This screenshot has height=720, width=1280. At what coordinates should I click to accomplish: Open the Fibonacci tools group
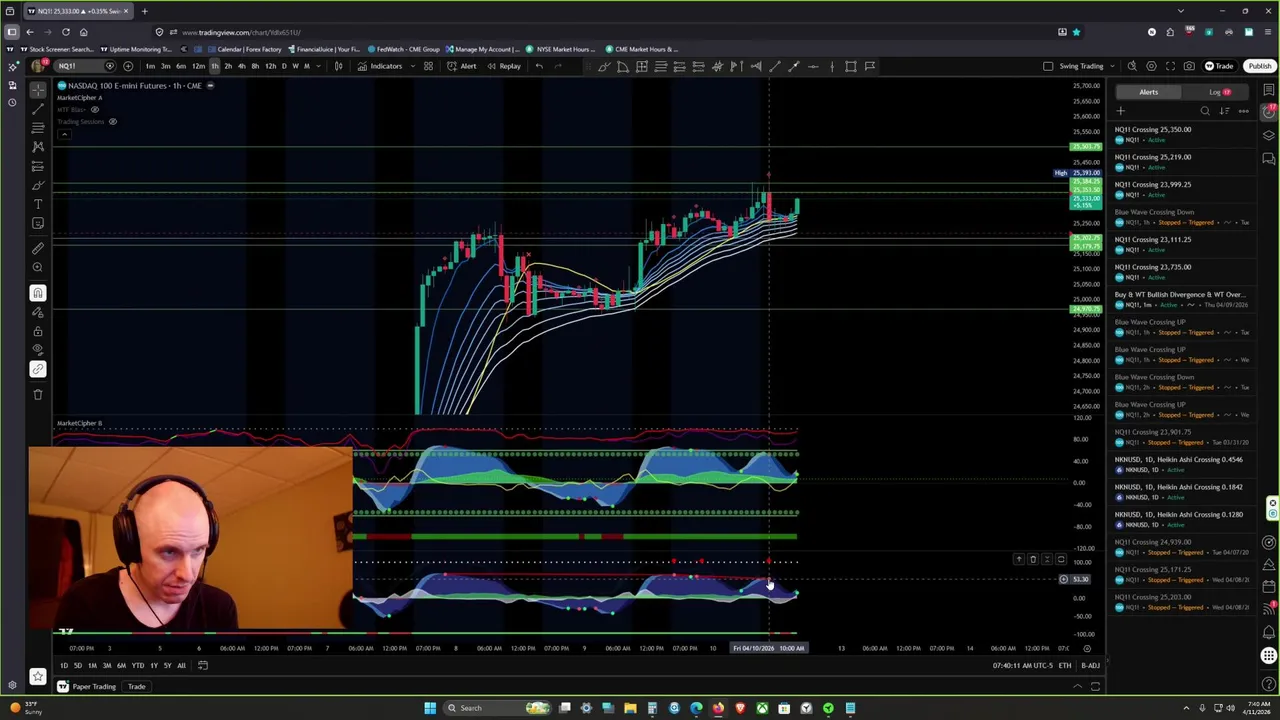[x=38, y=128]
